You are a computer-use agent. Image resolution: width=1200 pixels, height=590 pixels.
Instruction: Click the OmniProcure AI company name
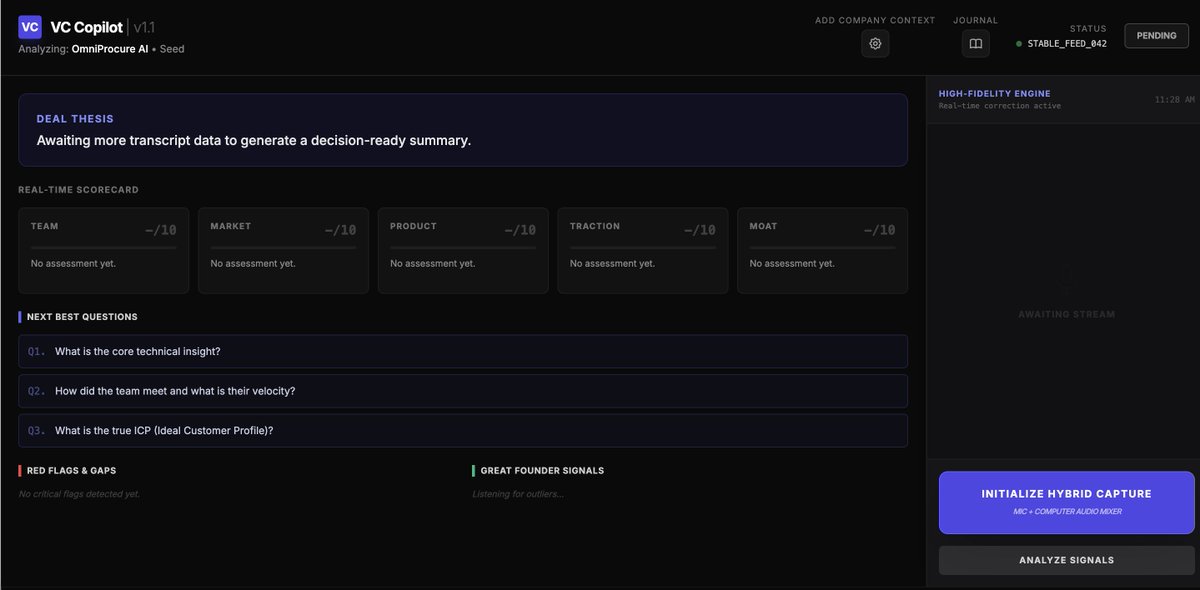point(111,49)
